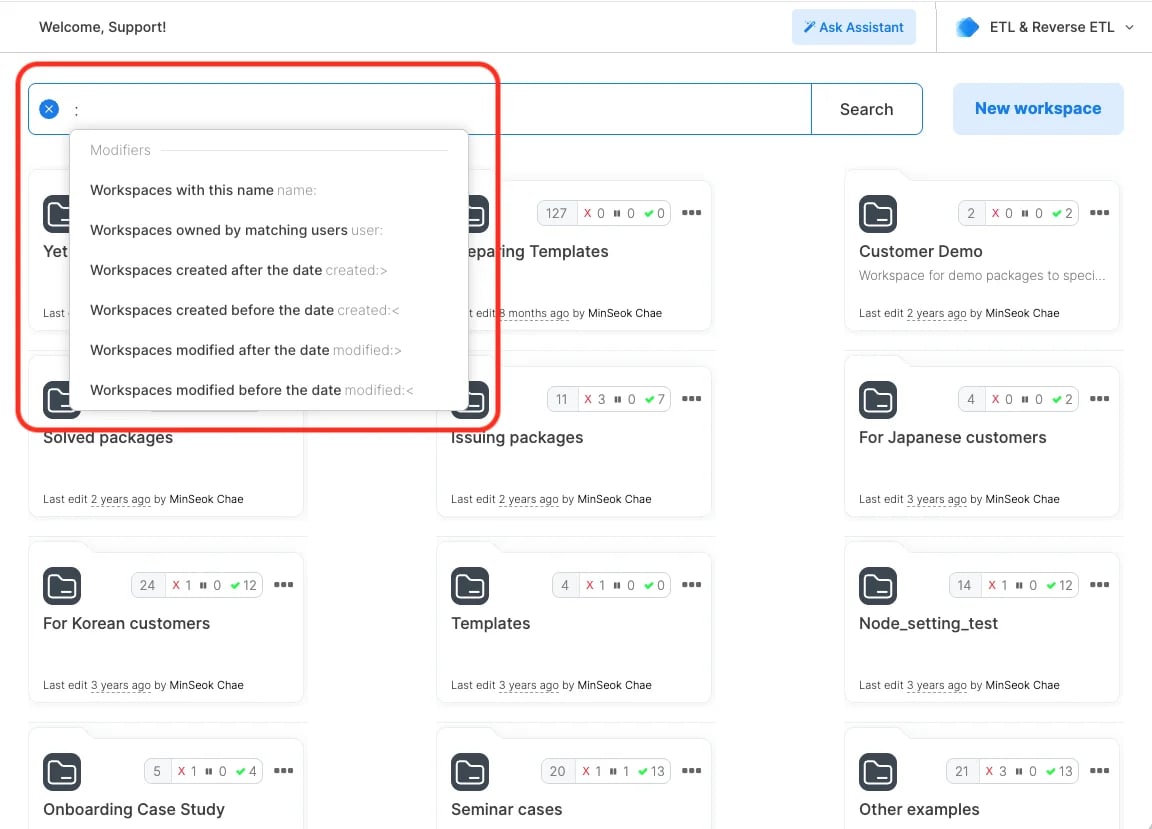Click package count 24 on For Korean customers

click(x=148, y=585)
